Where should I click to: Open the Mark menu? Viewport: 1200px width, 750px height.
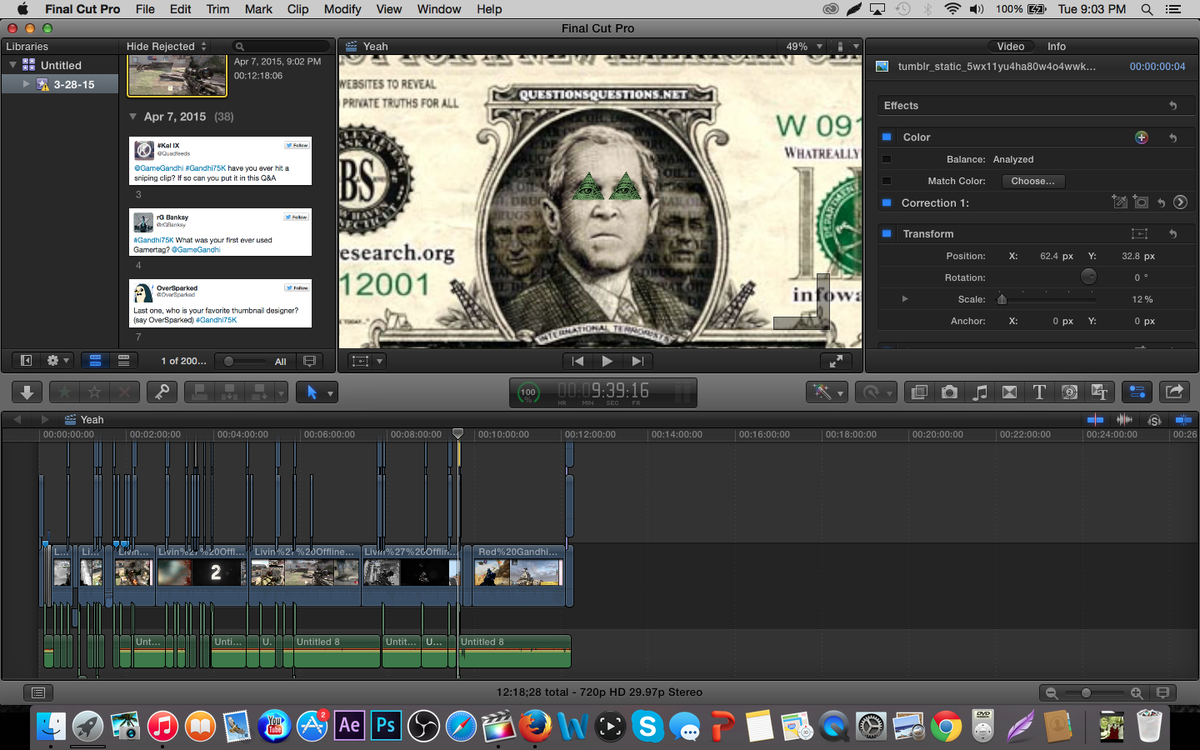(258, 9)
